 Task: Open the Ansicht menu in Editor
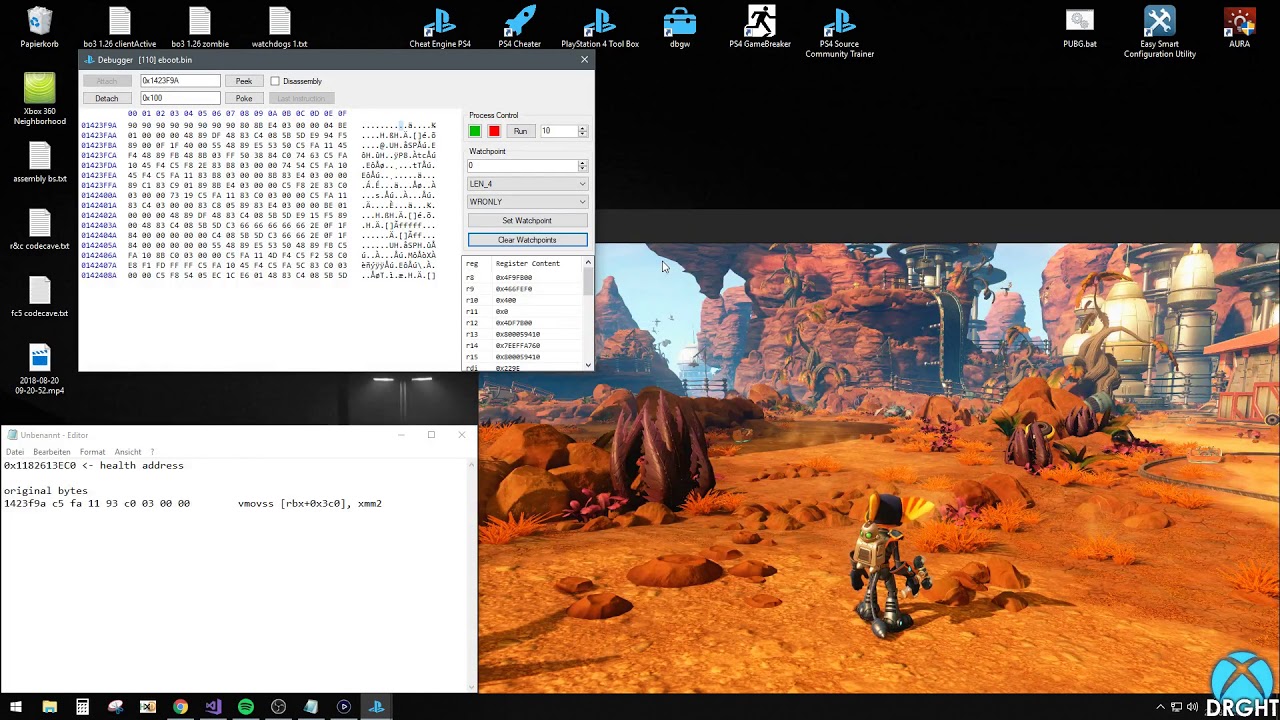128,452
